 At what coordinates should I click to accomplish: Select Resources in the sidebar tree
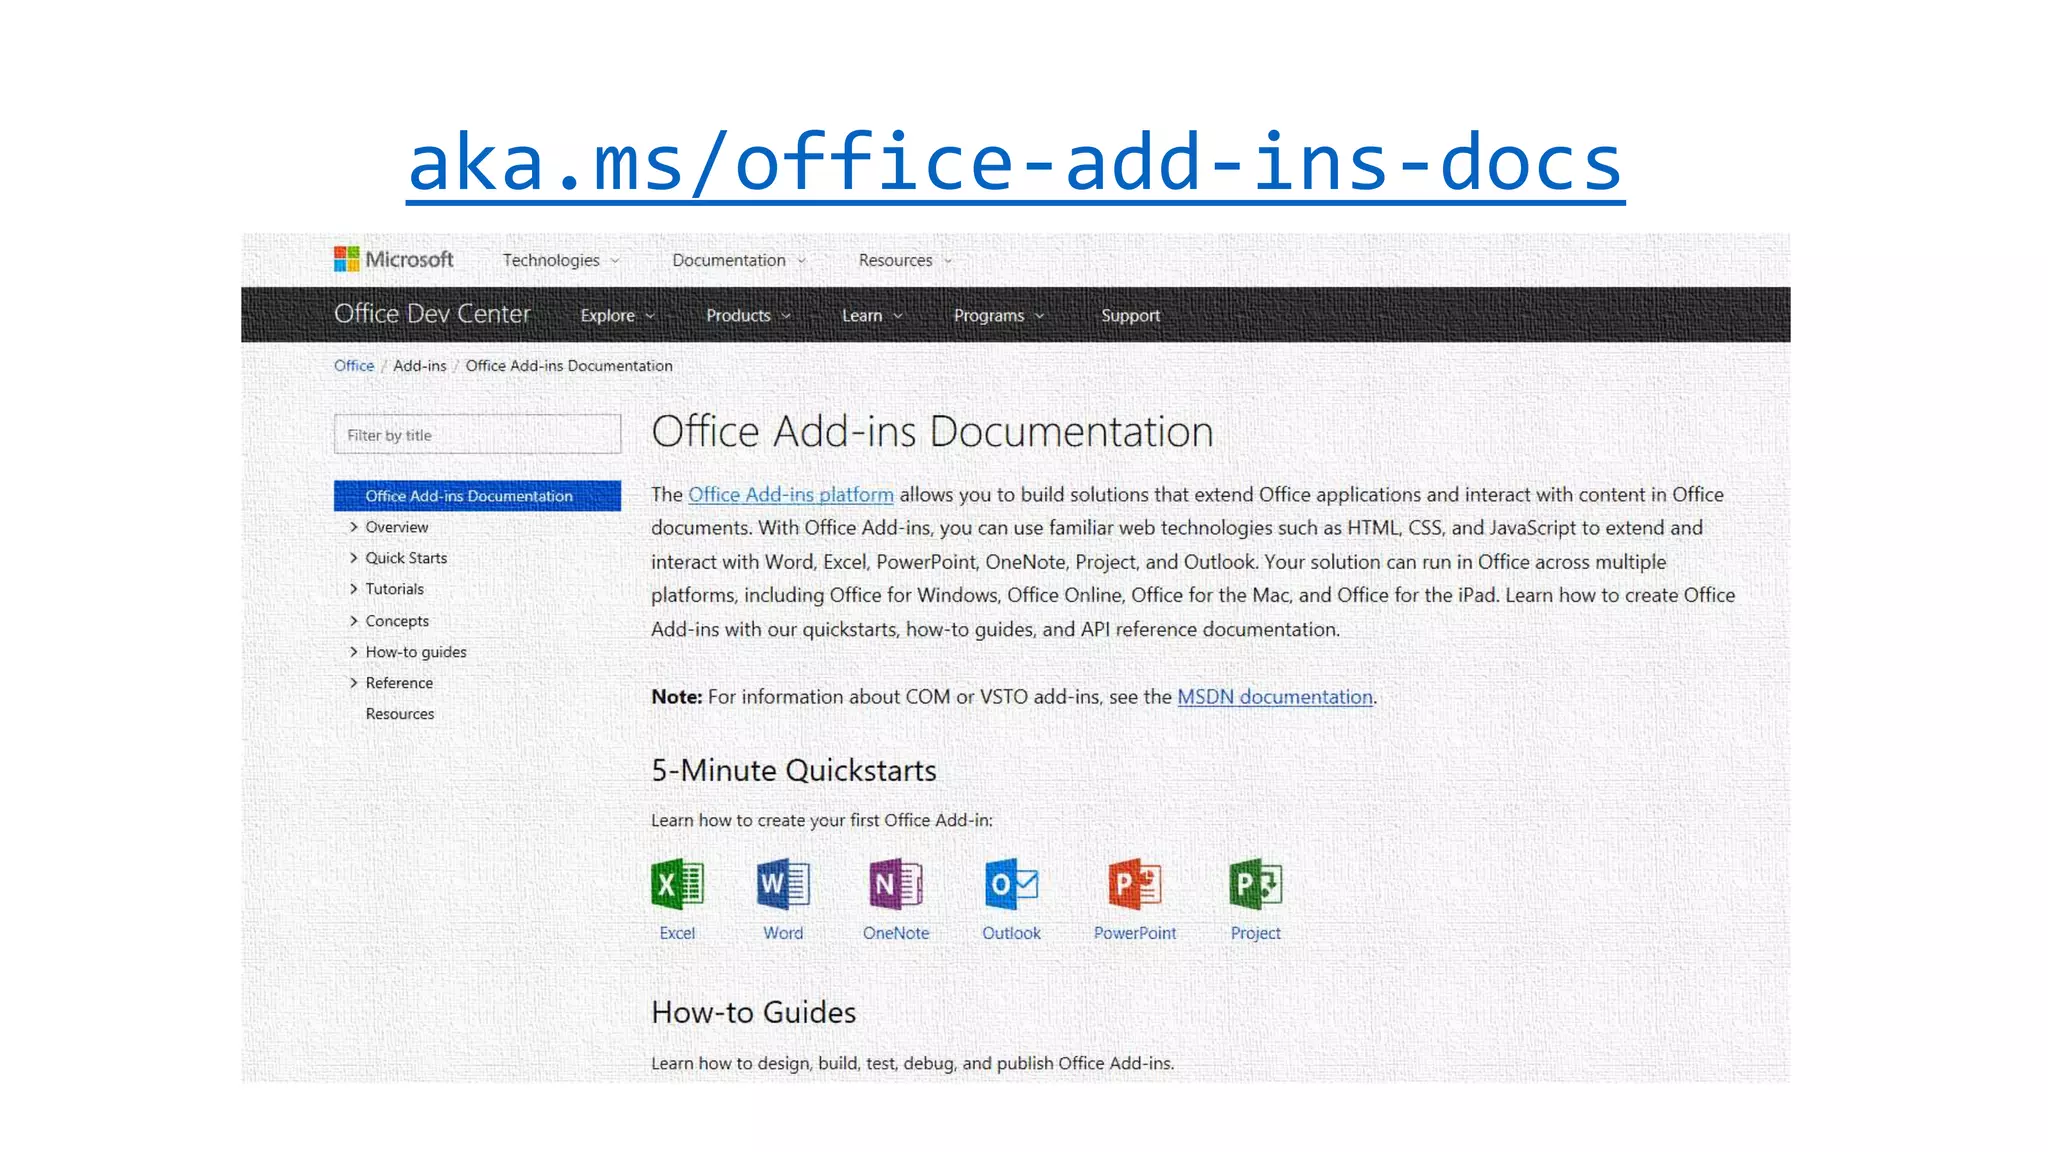[400, 714]
